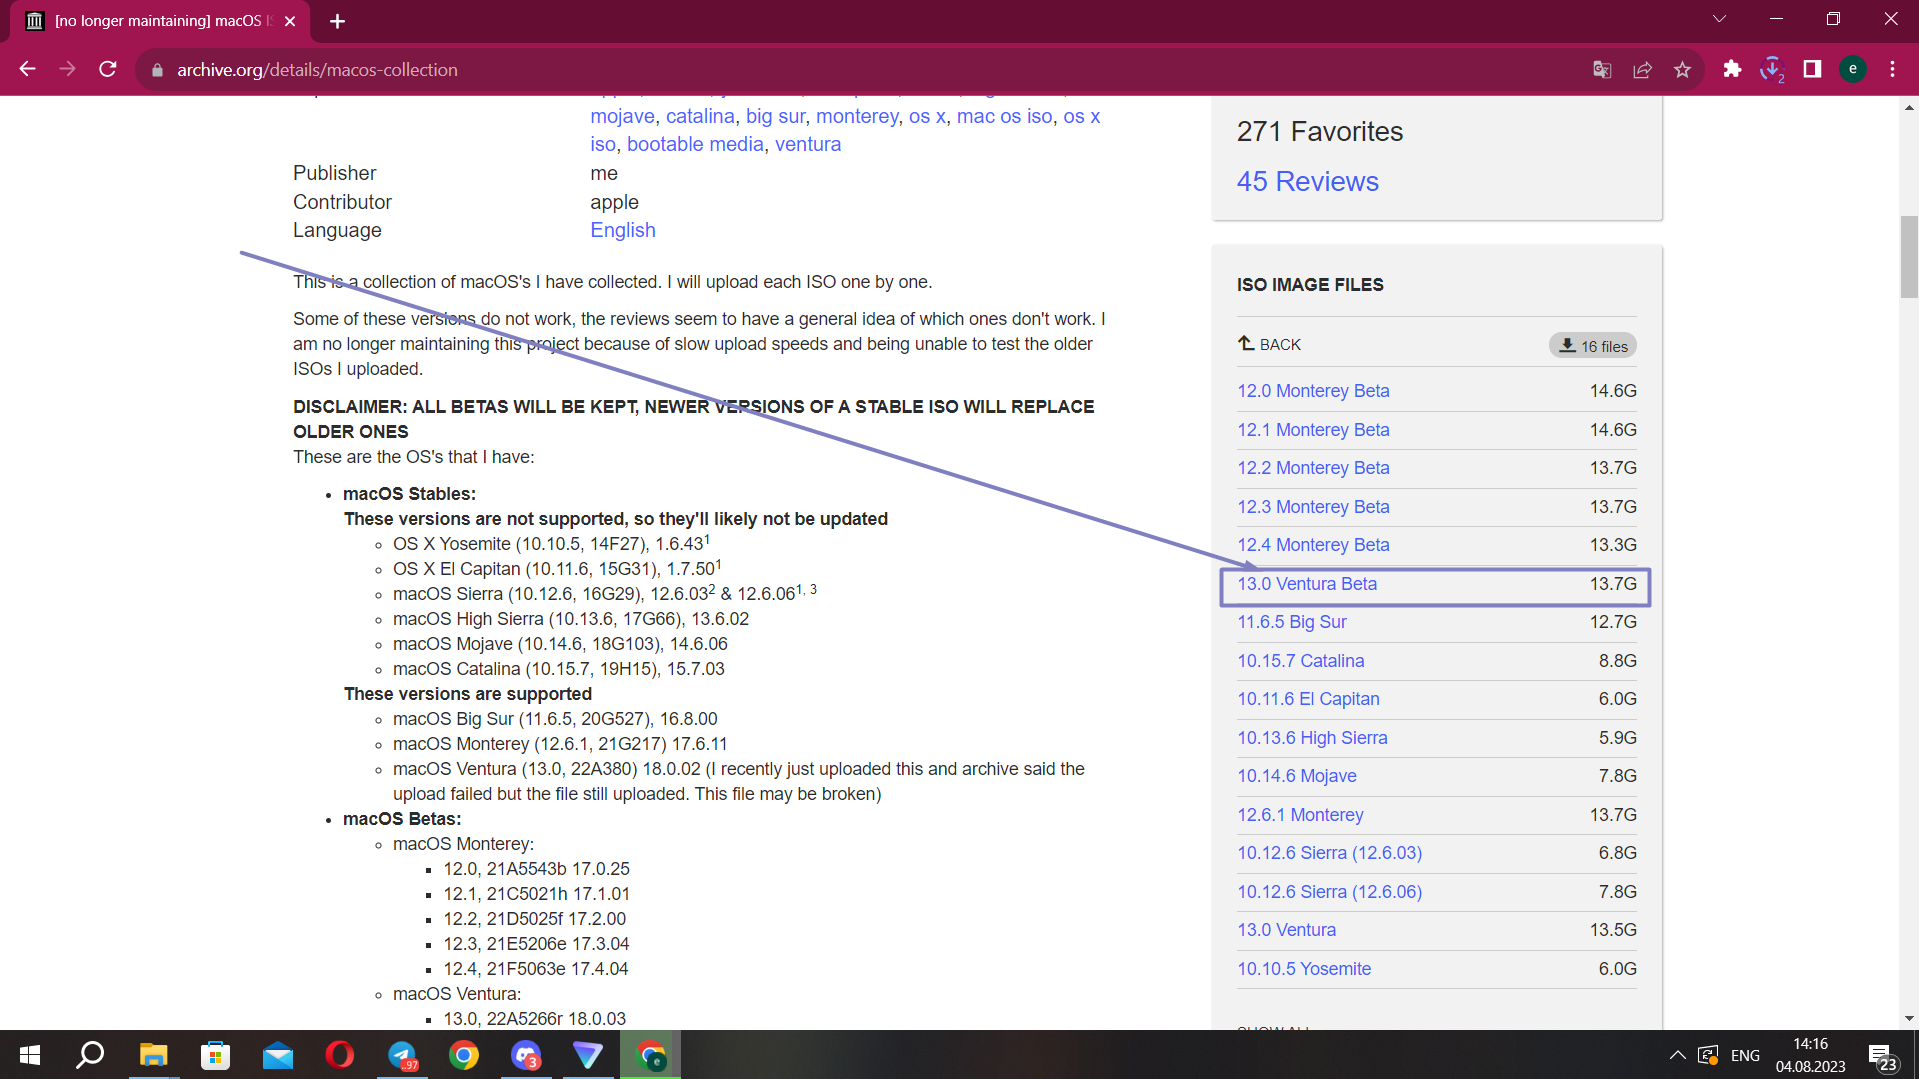This screenshot has width=1919, height=1079.
Task: Open the English language link
Action: (x=622, y=230)
